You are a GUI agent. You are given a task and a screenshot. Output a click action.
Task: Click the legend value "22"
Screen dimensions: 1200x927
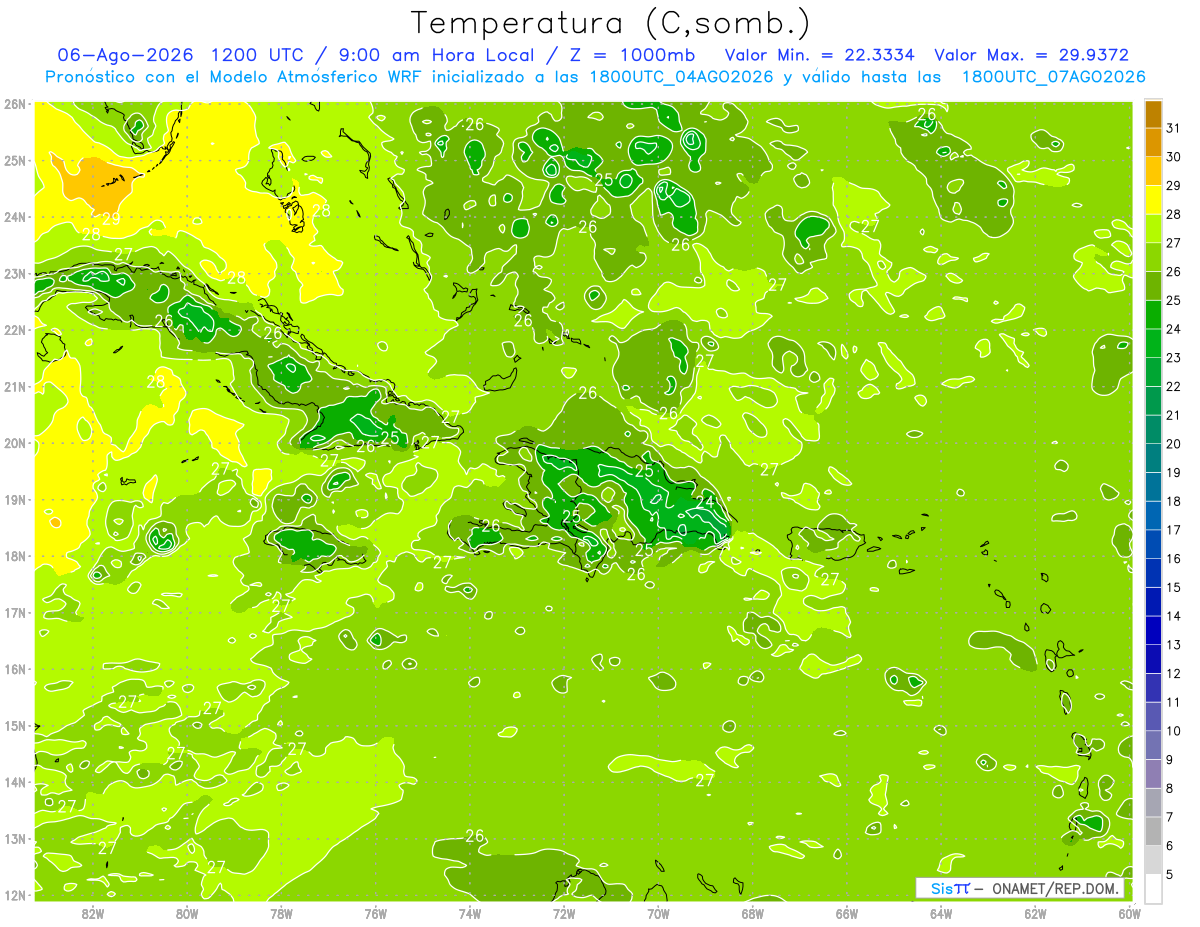point(1174,387)
